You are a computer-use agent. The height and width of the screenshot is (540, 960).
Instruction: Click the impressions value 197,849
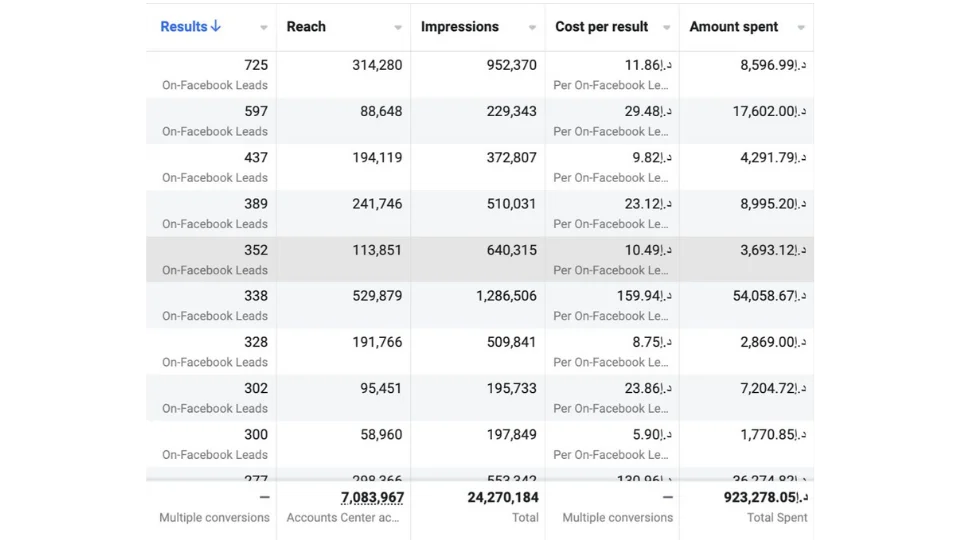(x=512, y=435)
